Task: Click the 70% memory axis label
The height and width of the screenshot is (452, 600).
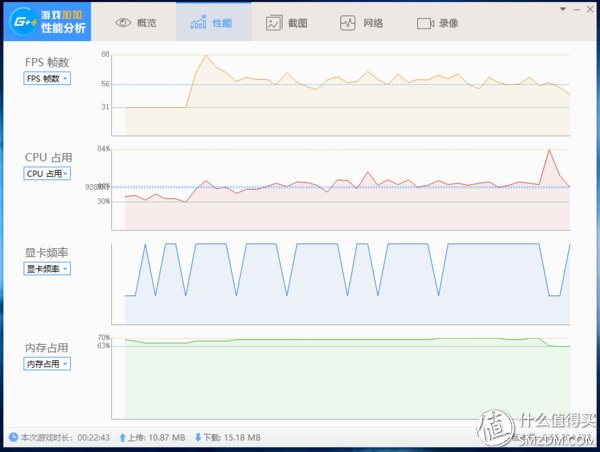Action: point(104,337)
